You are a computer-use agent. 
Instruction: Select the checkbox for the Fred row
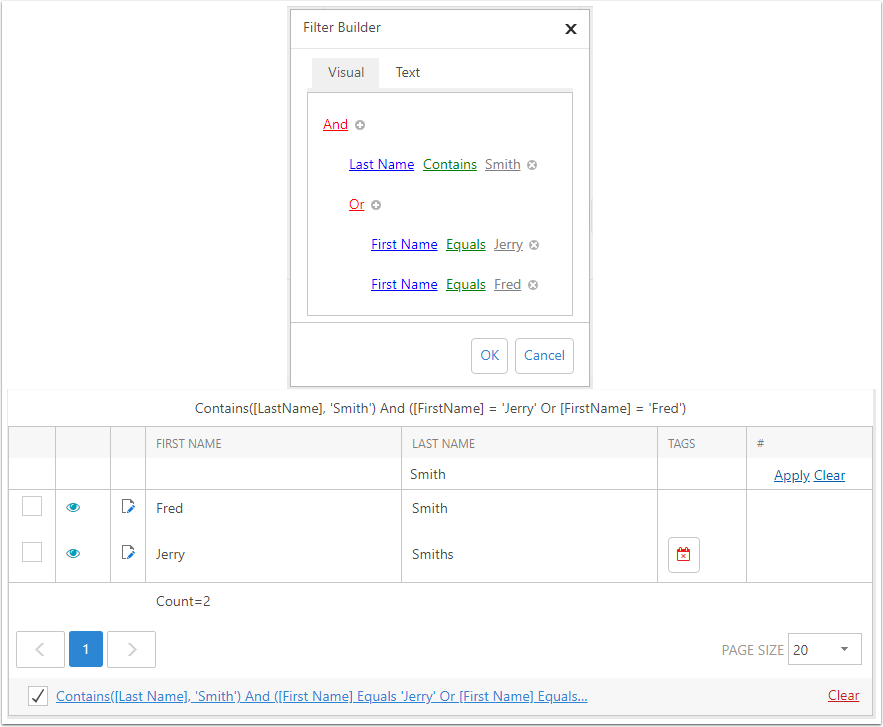coord(32,506)
